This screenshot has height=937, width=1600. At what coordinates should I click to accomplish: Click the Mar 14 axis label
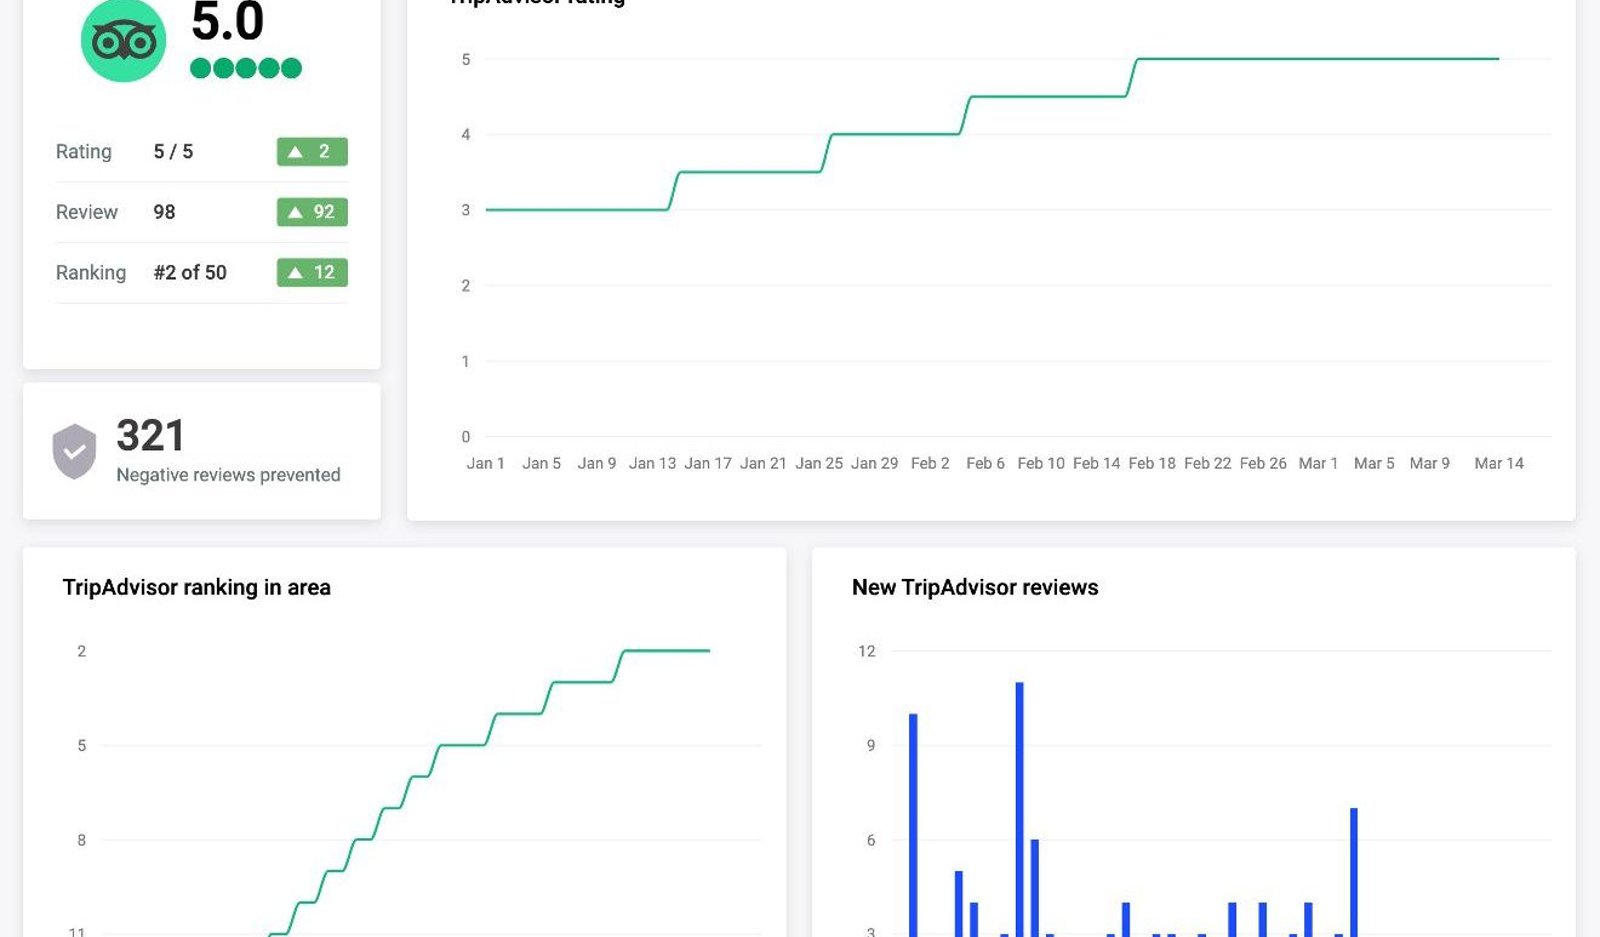1499,463
